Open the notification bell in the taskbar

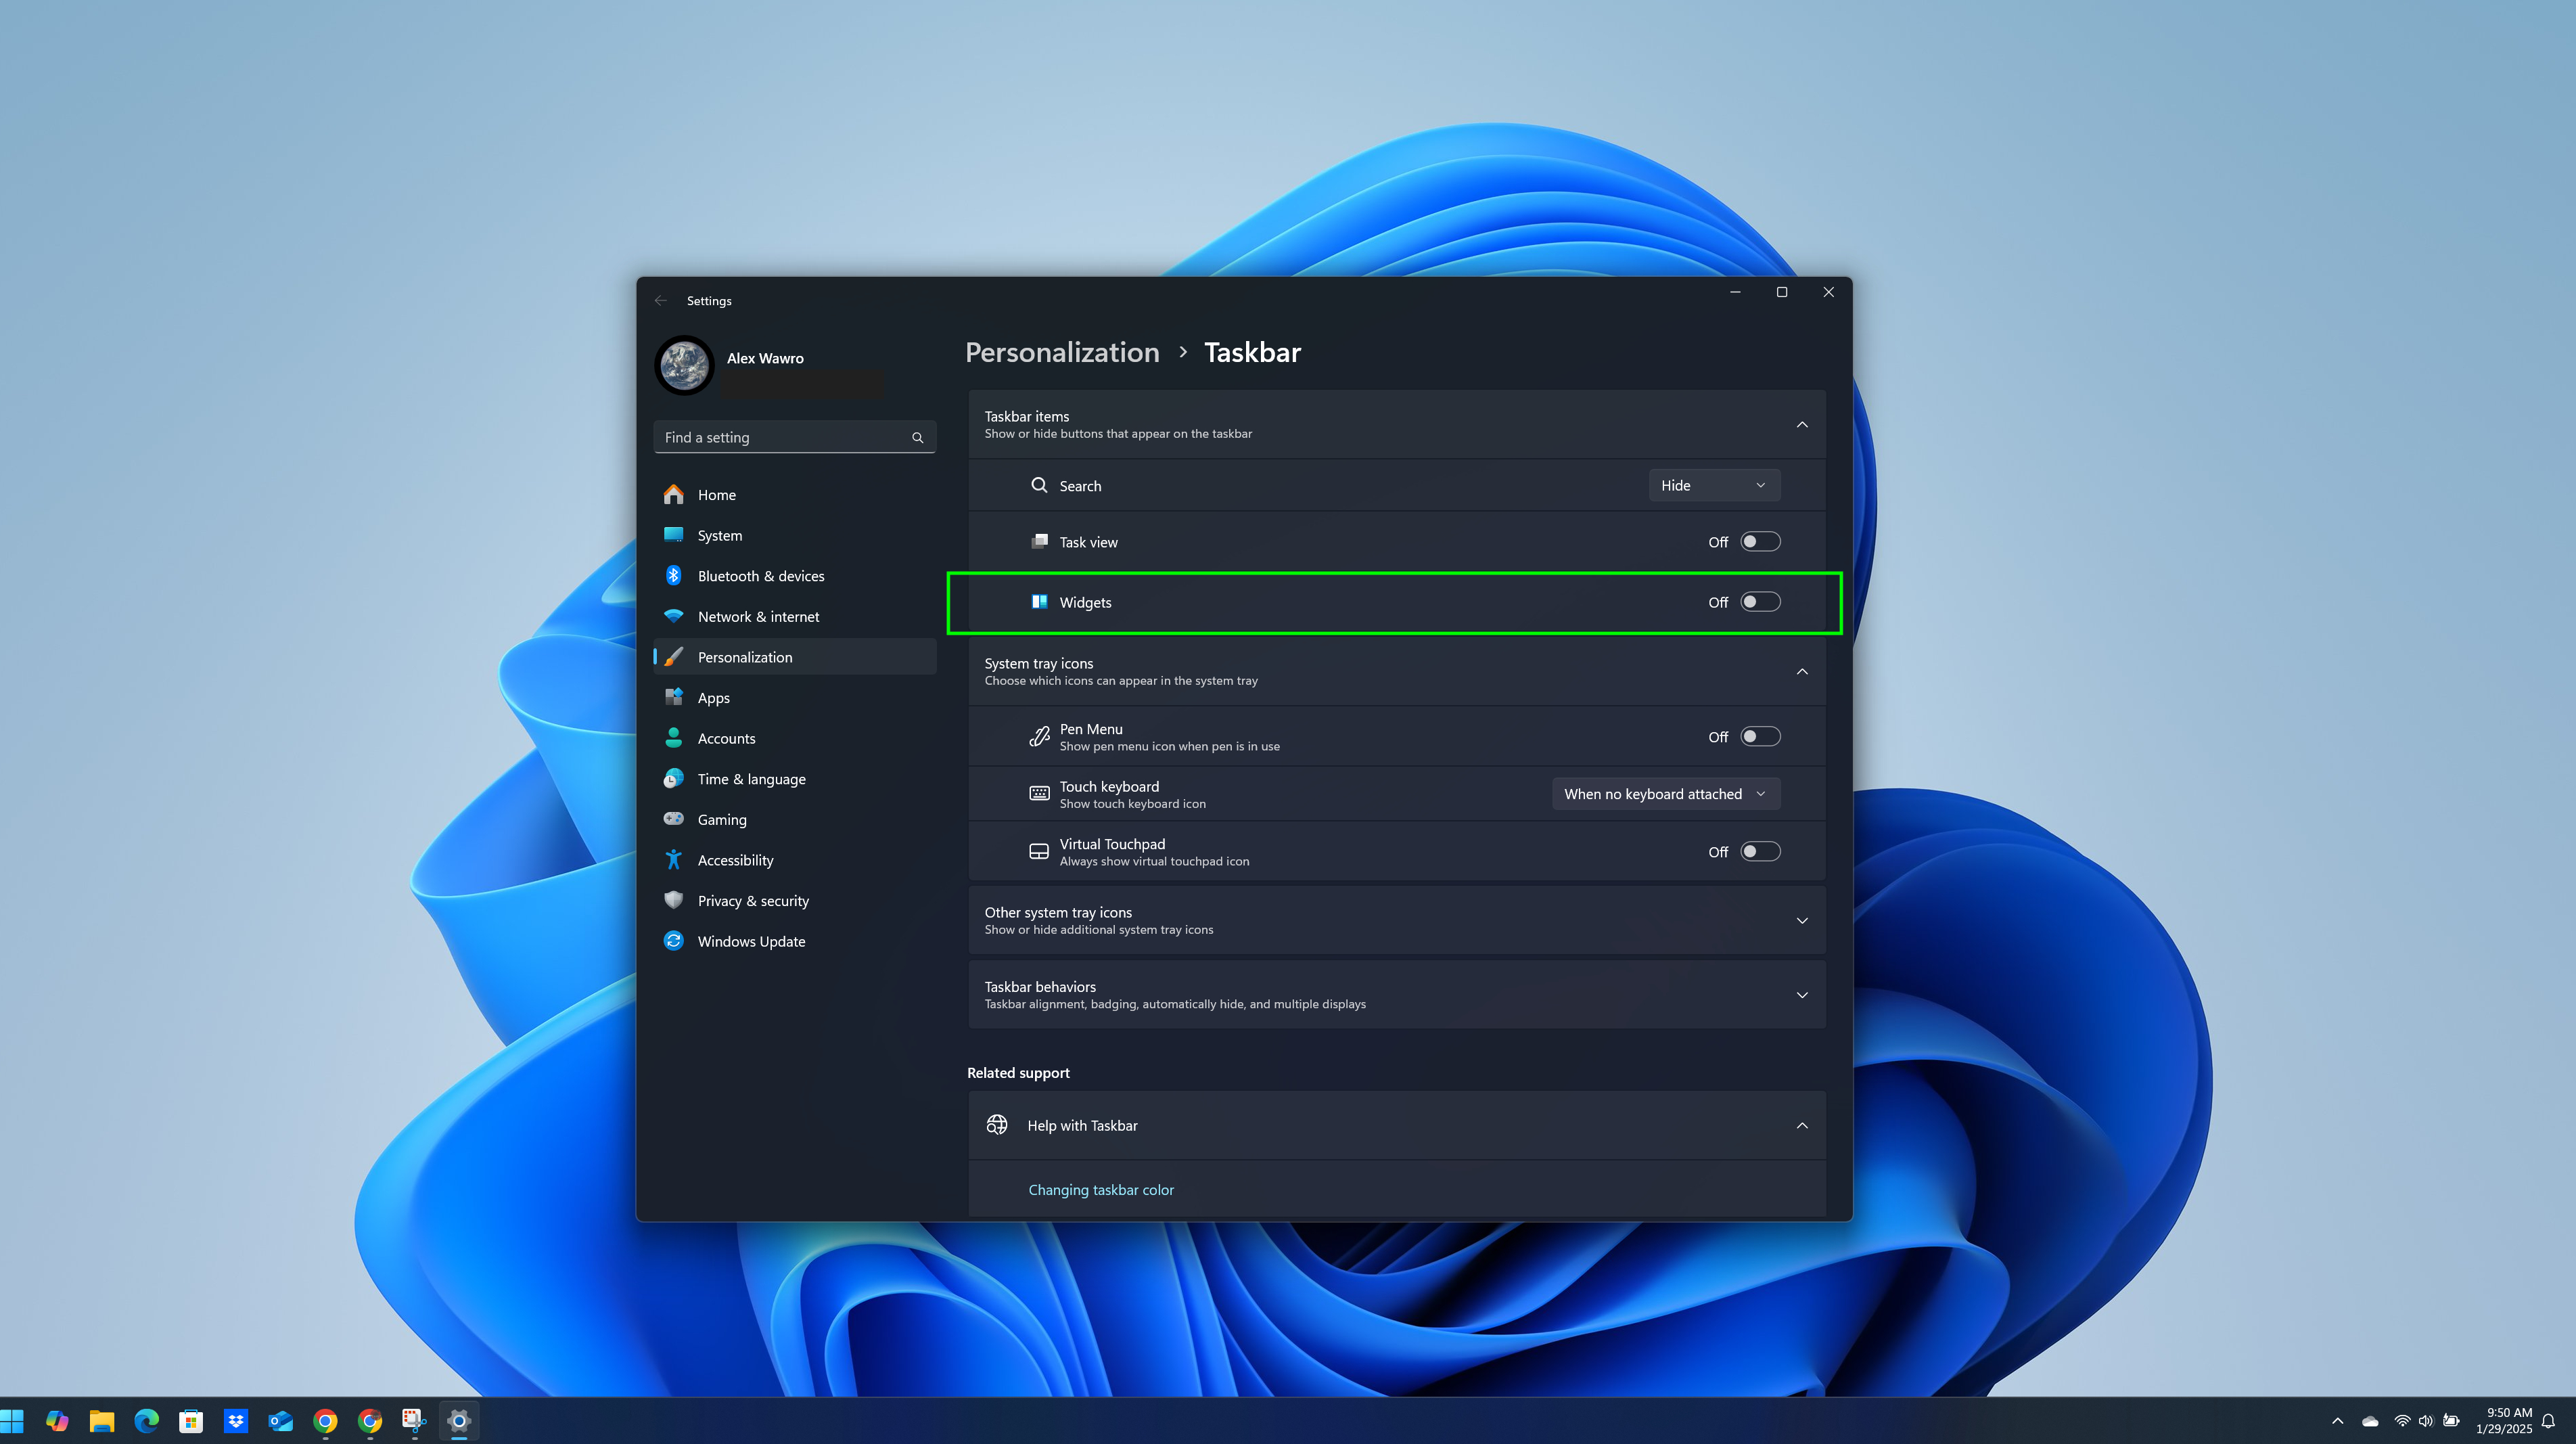pyautogui.click(x=2548, y=1421)
